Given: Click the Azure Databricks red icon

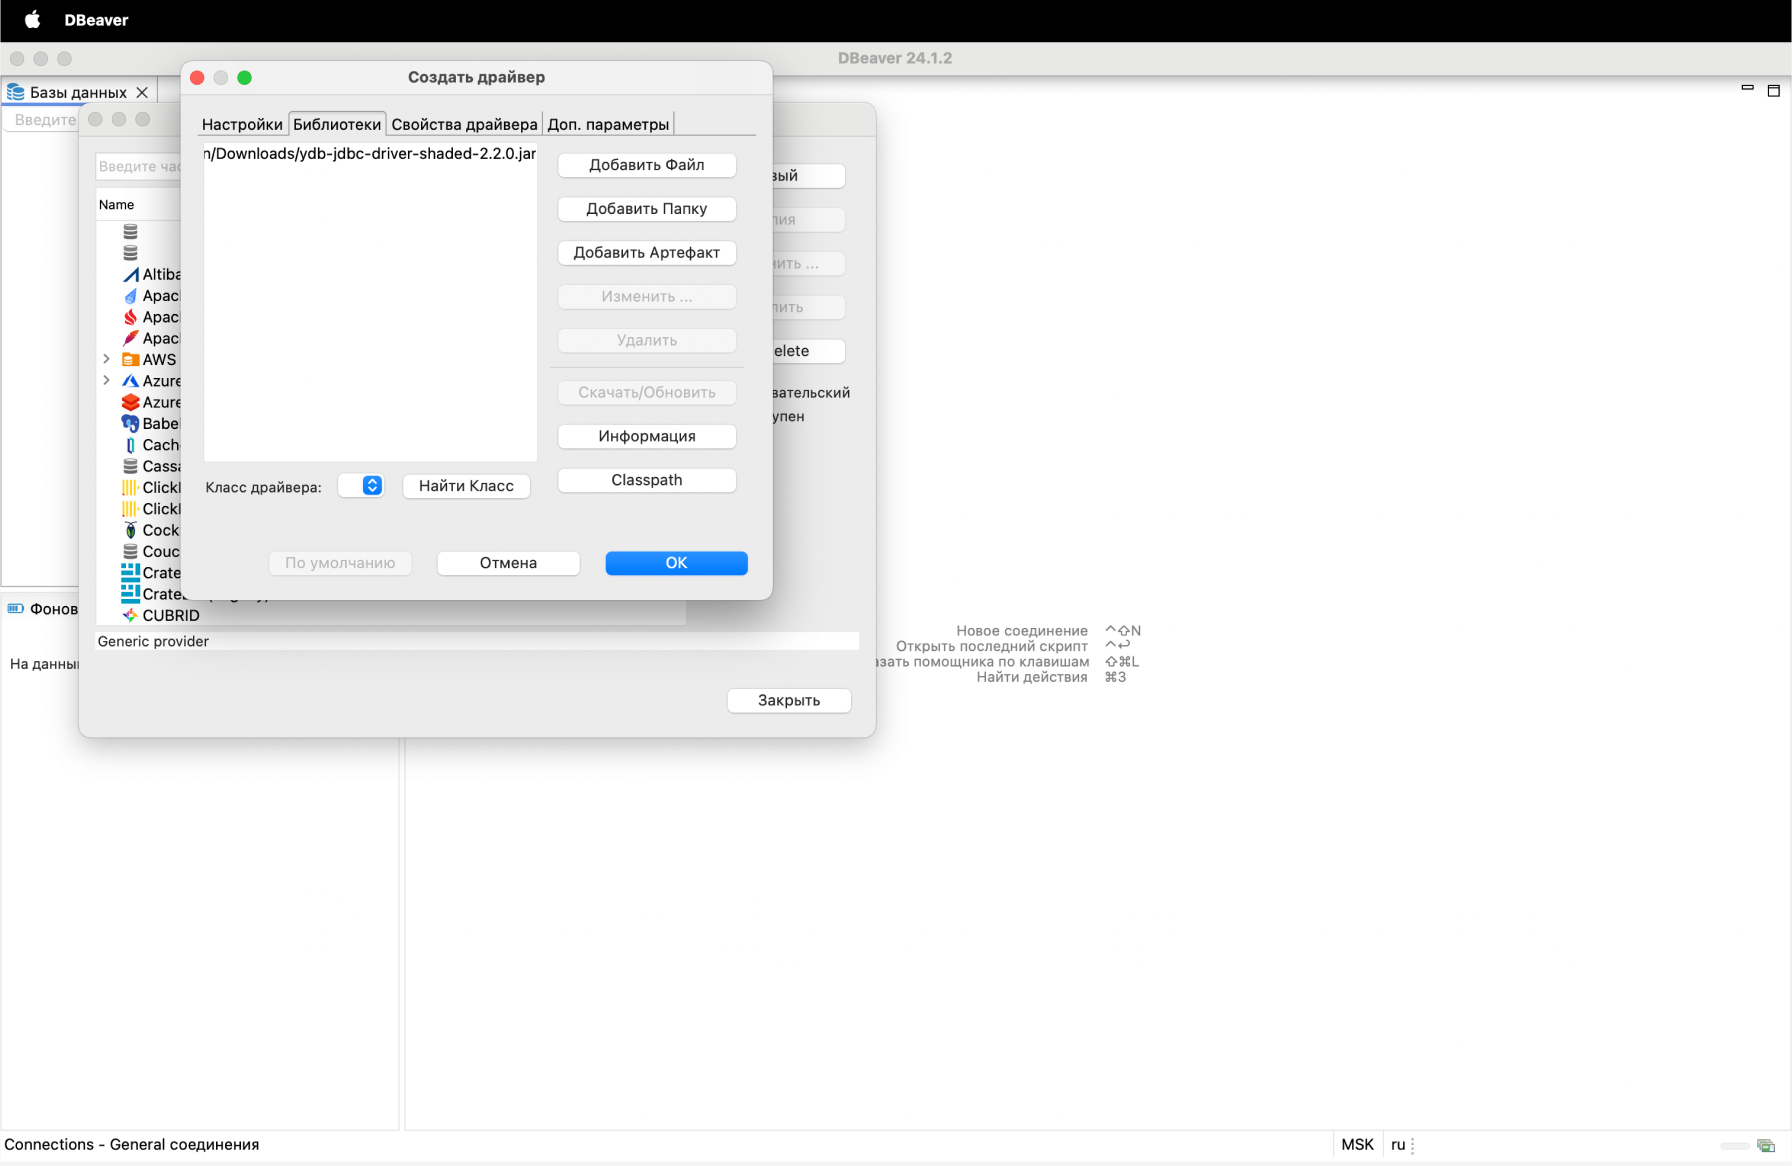Looking at the screenshot, I should (130, 402).
